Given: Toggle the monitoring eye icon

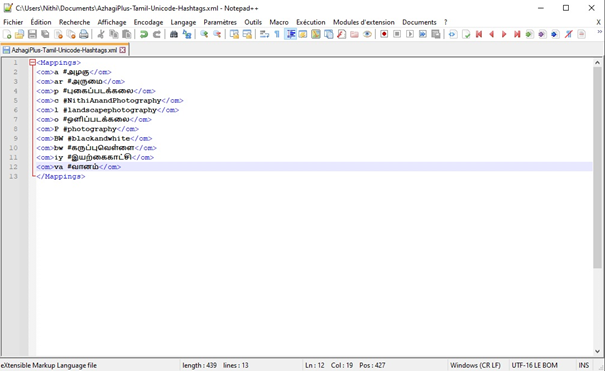Looking at the screenshot, I should tap(367, 34).
